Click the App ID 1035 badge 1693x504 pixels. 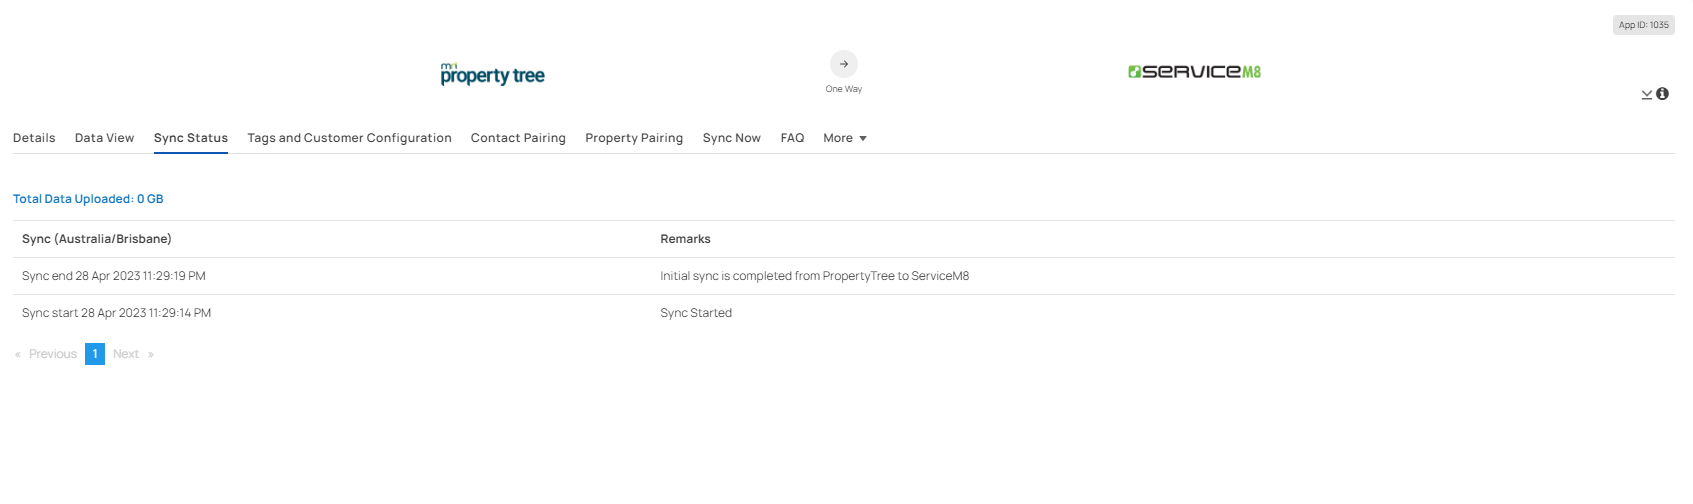(1644, 25)
